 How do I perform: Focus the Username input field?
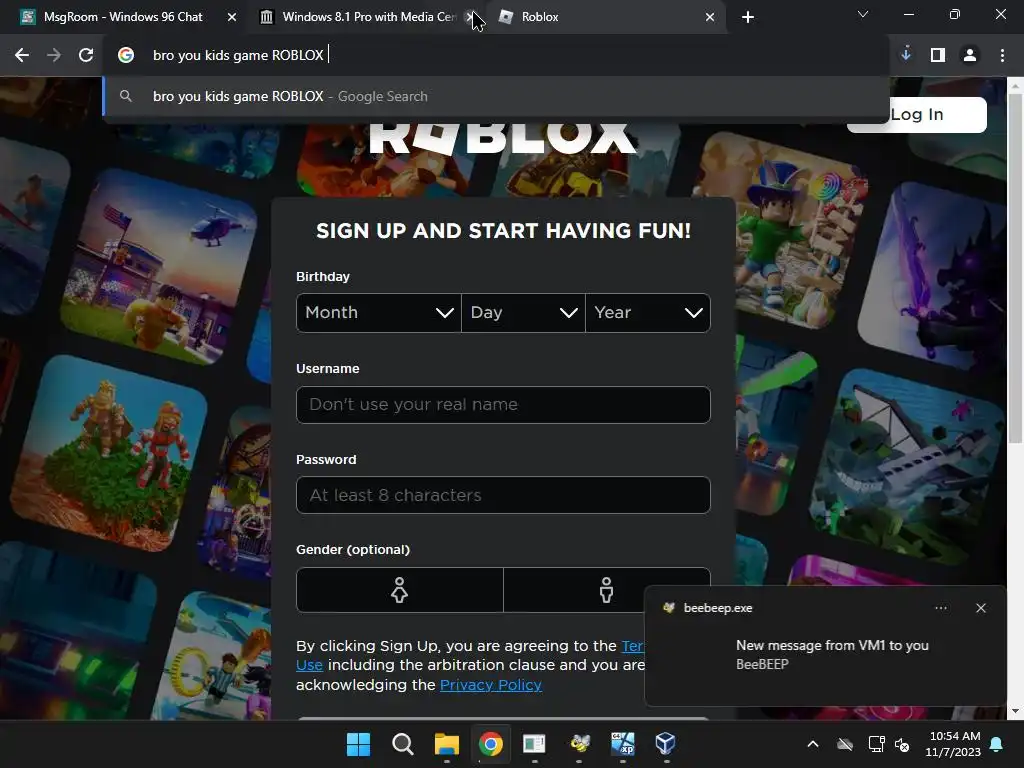[x=503, y=405]
